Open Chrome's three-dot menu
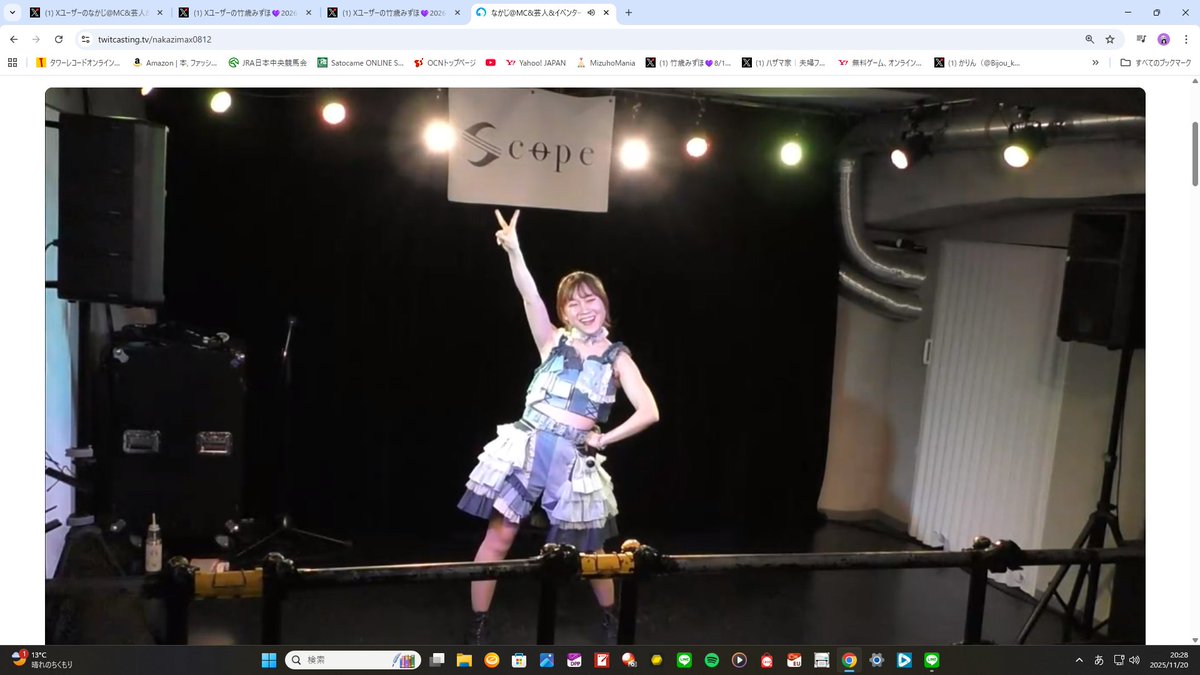Image resolution: width=1200 pixels, height=675 pixels. pyautogui.click(x=1185, y=39)
